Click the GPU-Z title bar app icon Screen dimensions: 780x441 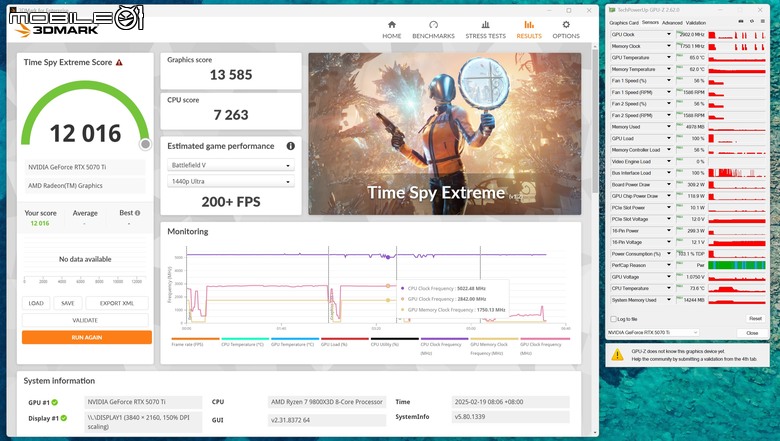click(612, 10)
